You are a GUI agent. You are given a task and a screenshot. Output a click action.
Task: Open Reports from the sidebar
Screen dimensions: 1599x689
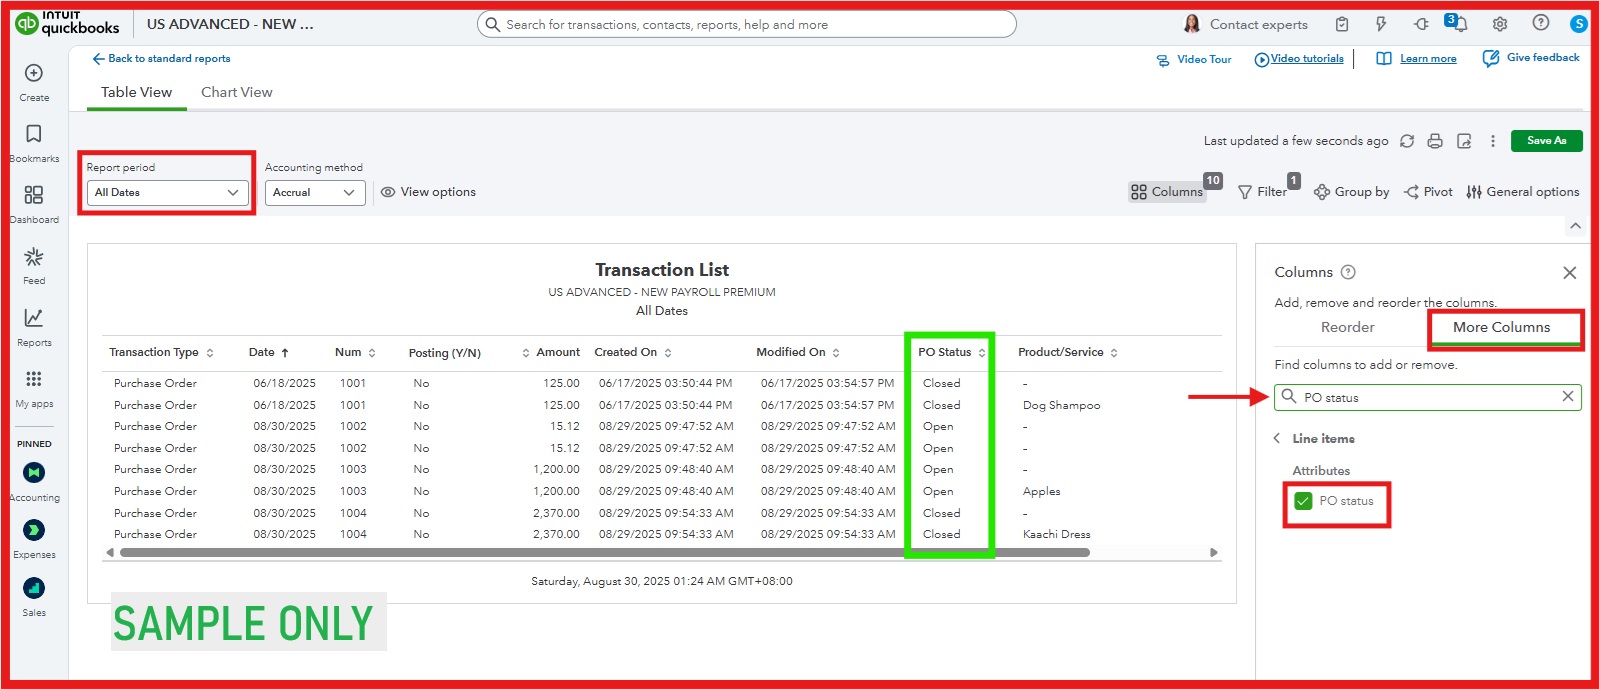(34, 327)
